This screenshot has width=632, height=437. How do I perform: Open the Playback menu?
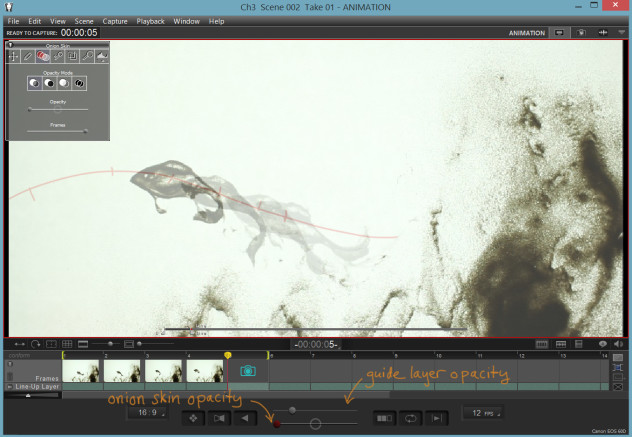150,21
